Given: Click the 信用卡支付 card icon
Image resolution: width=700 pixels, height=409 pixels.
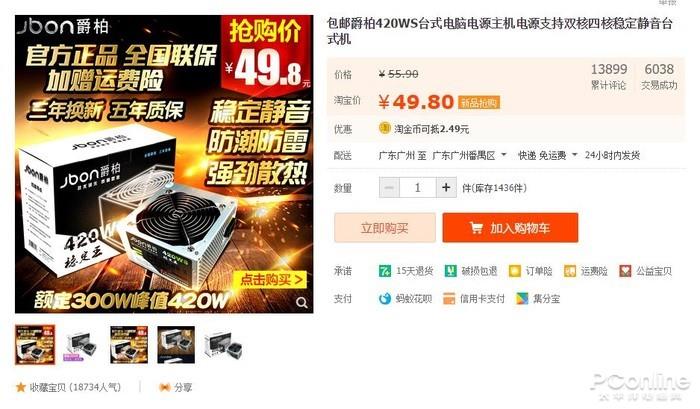Looking at the screenshot, I should pyautogui.click(x=449, y=299).
